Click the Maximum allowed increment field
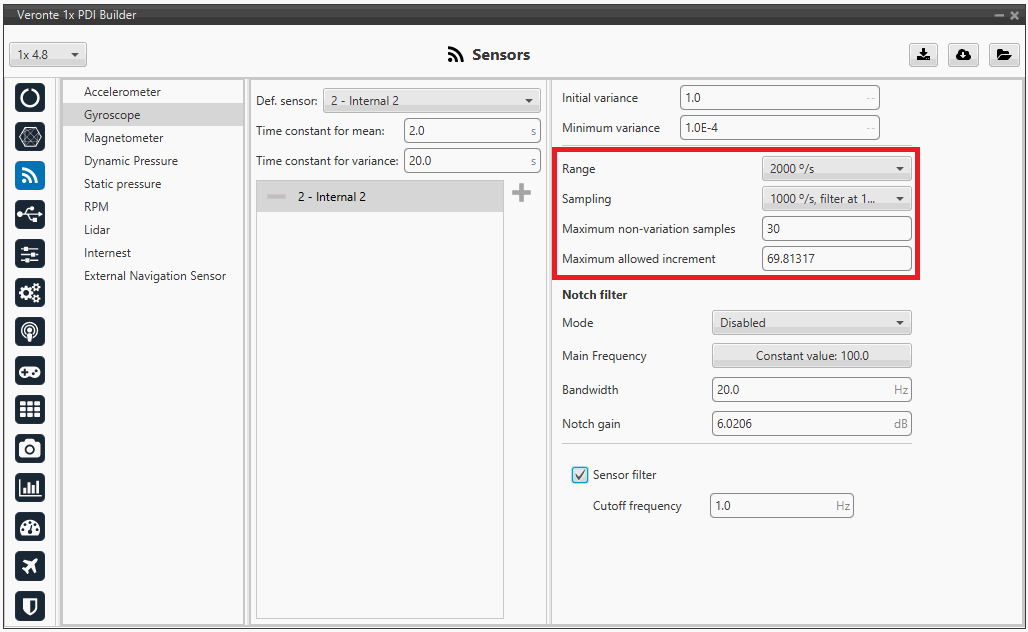Viewport: 1028px width, 632px height. click(836, 259)
